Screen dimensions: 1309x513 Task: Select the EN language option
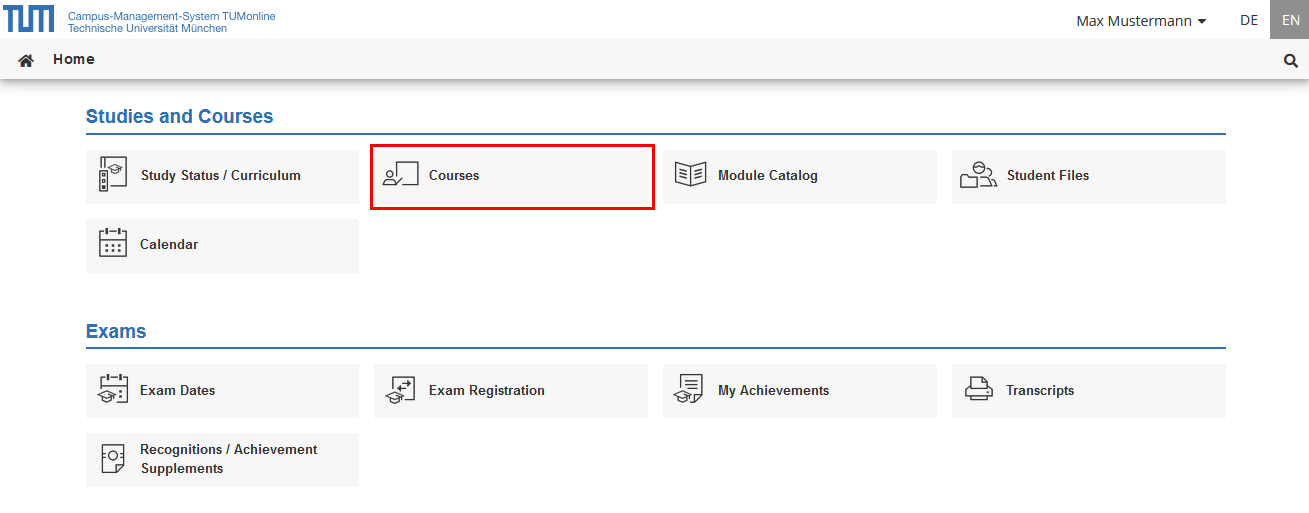tap(1290, 20)
